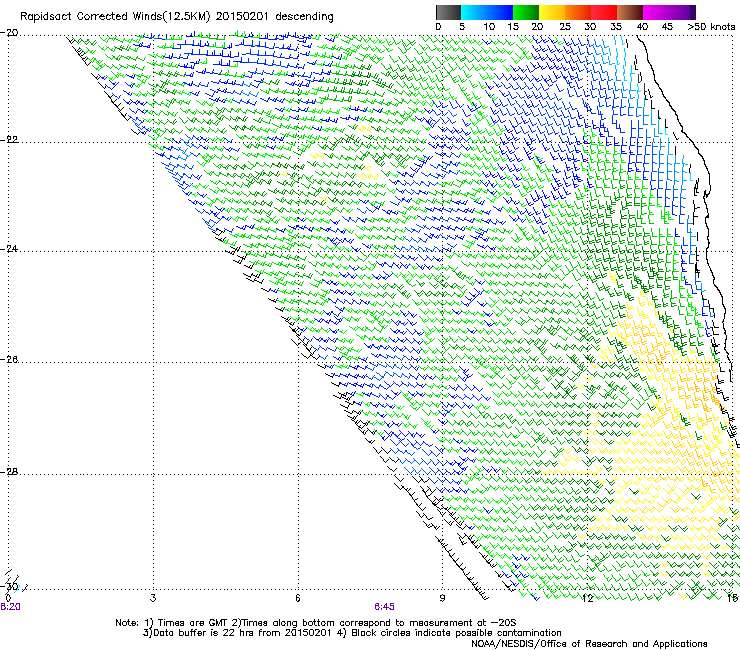This screenshot has width=740, height=650.
Task: Click the '>50 knots' legend label
Action: point(711,27)
